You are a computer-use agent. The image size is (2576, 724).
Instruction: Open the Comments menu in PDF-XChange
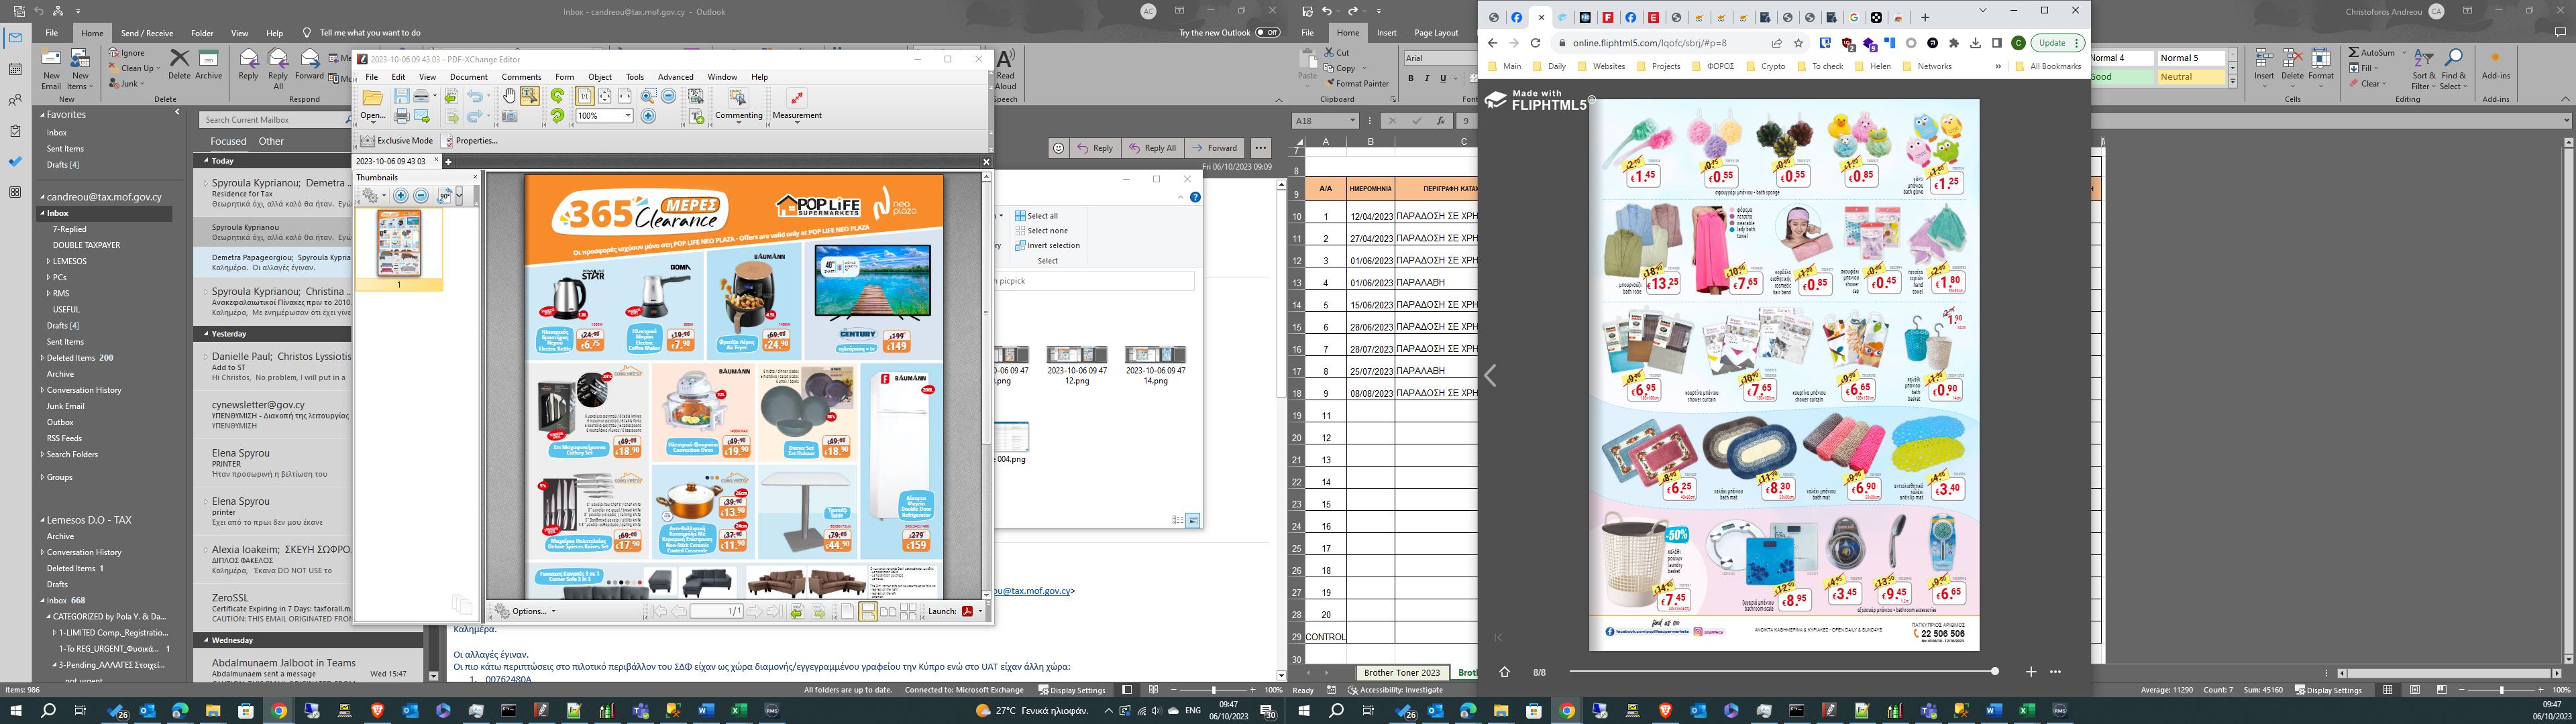[x=521, y=77]
